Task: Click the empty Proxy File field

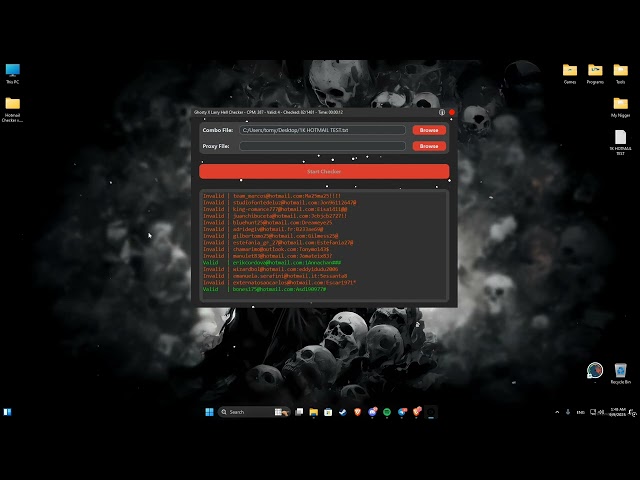Action: 322,146
